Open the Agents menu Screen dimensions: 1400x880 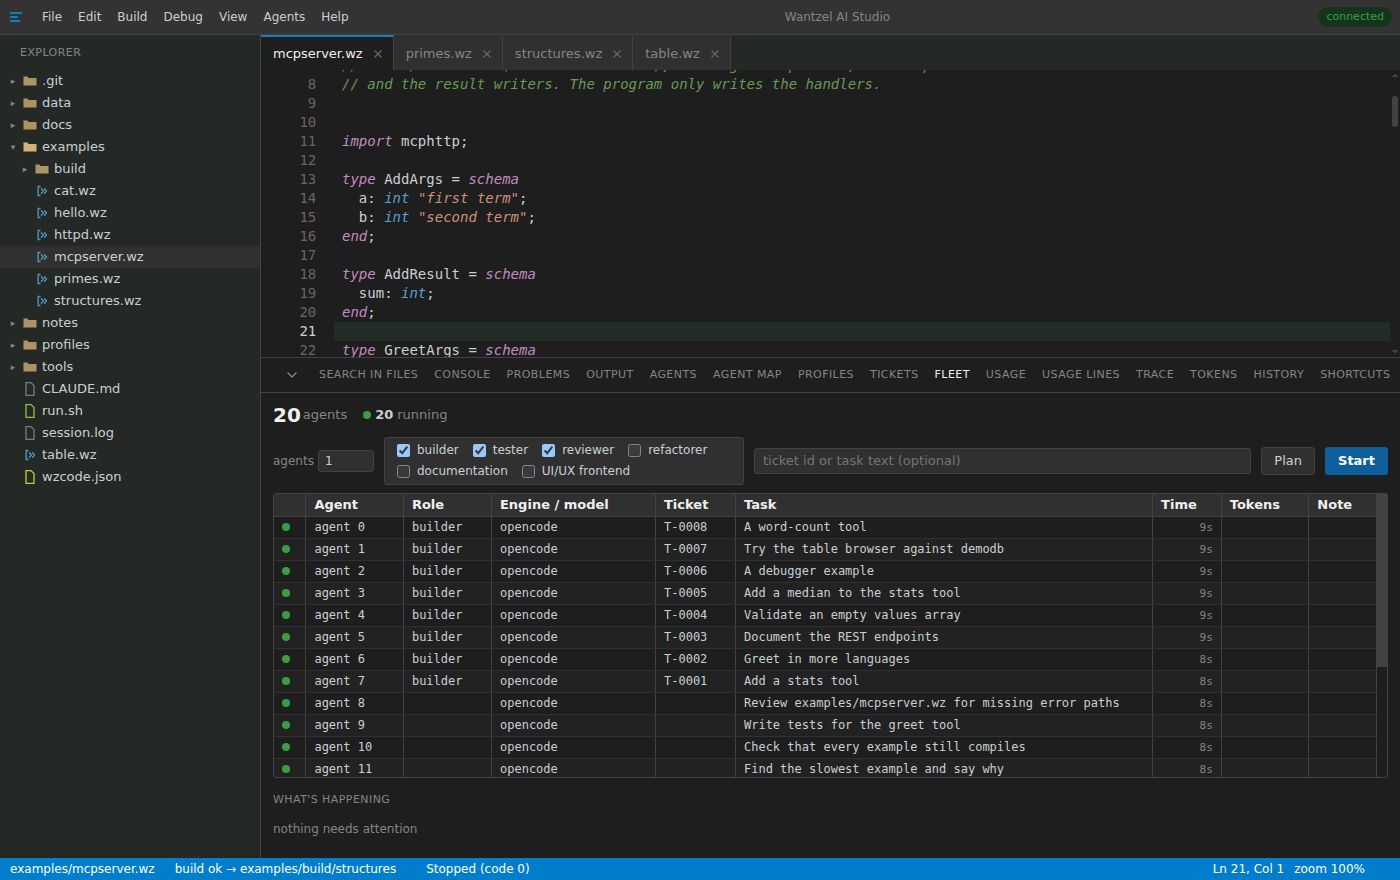(284, 17)
